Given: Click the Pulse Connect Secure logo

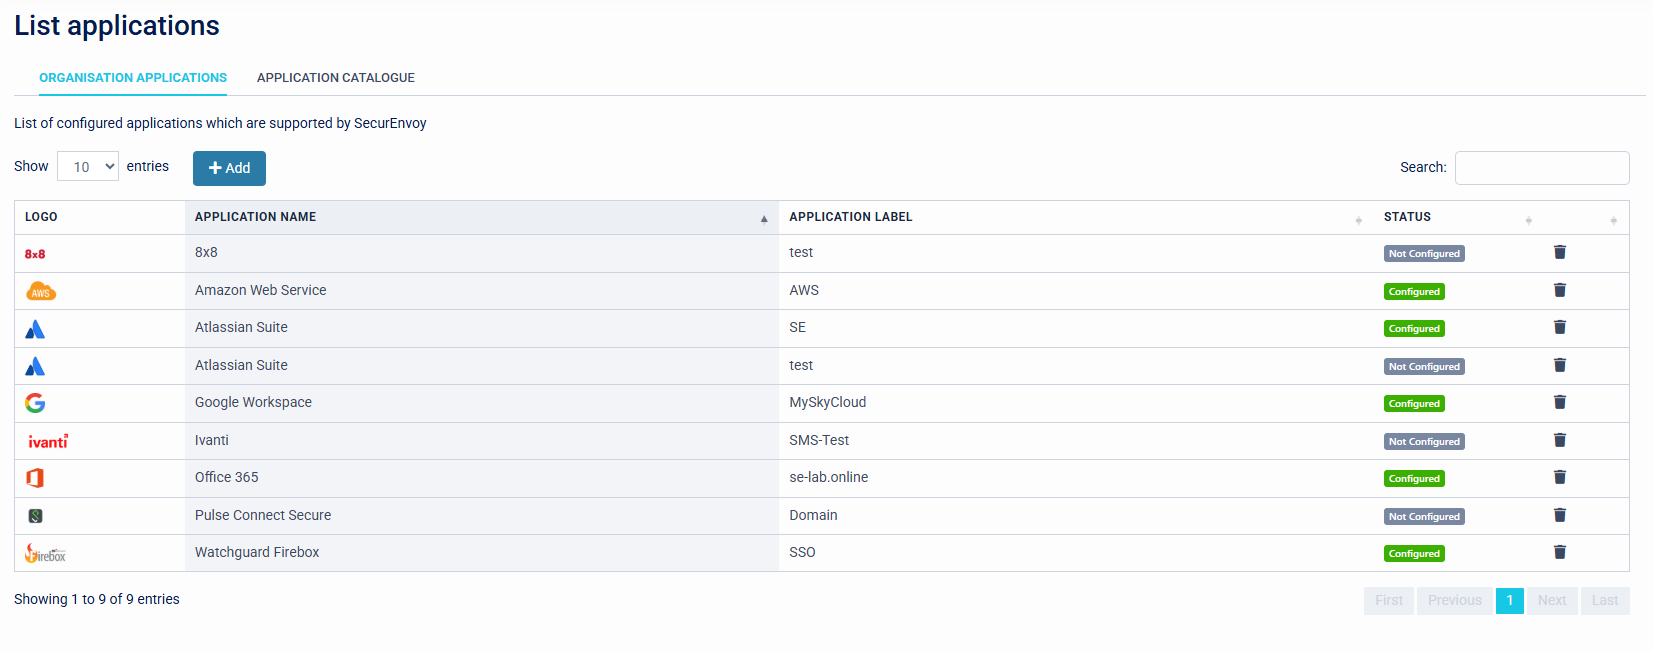Looking at the screenshot, I should [x=35, y=516].
